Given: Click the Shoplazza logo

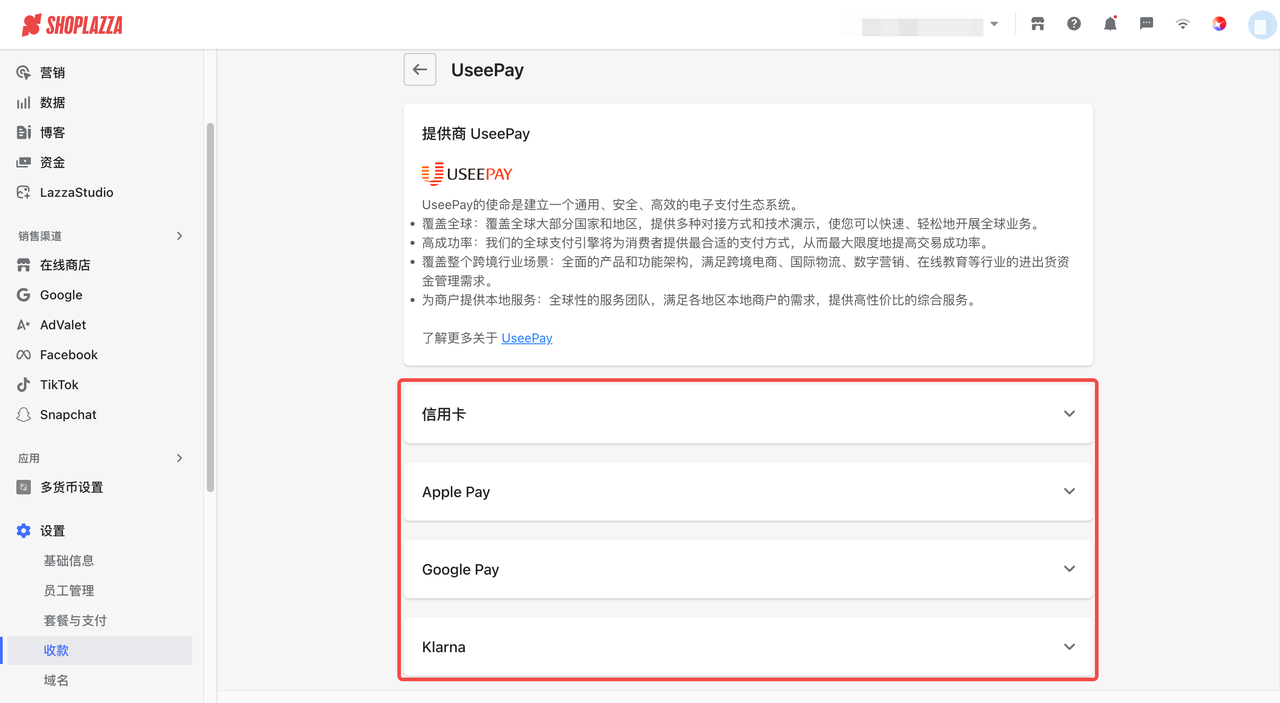Looking at the screenshot, I should point(72,25).
